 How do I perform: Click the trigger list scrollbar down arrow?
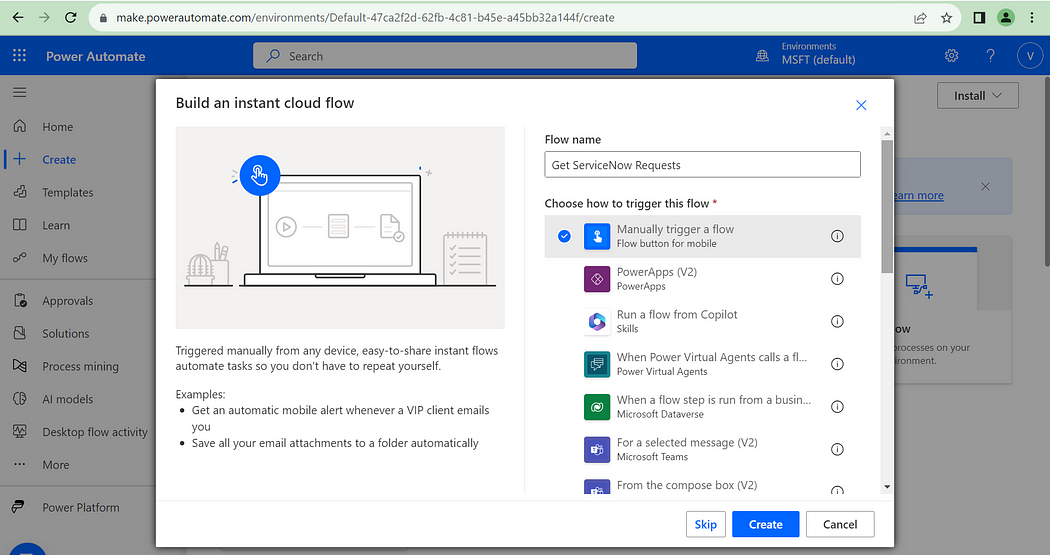pyautogui.click(x=887, y=487)
